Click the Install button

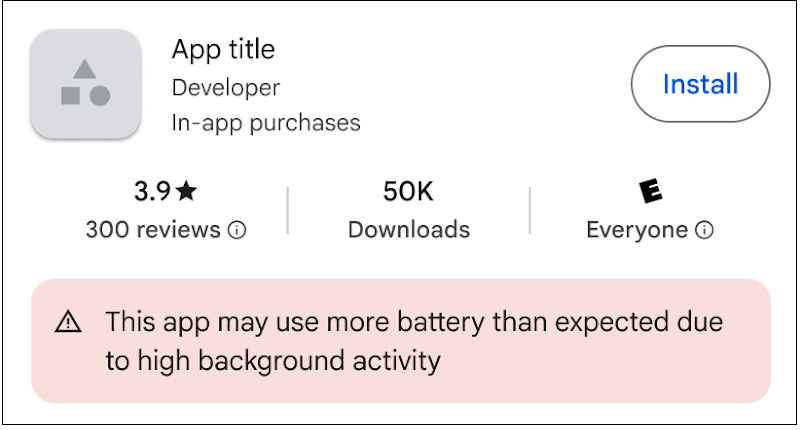tap(700, 84)
